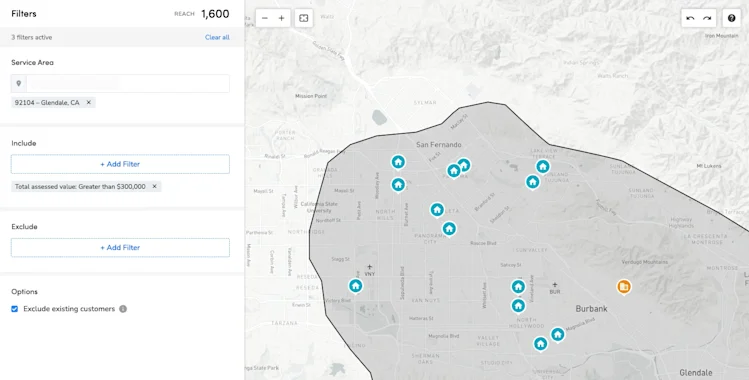
Task: Open the help question mark icon
Action: [x=731, y=18]
